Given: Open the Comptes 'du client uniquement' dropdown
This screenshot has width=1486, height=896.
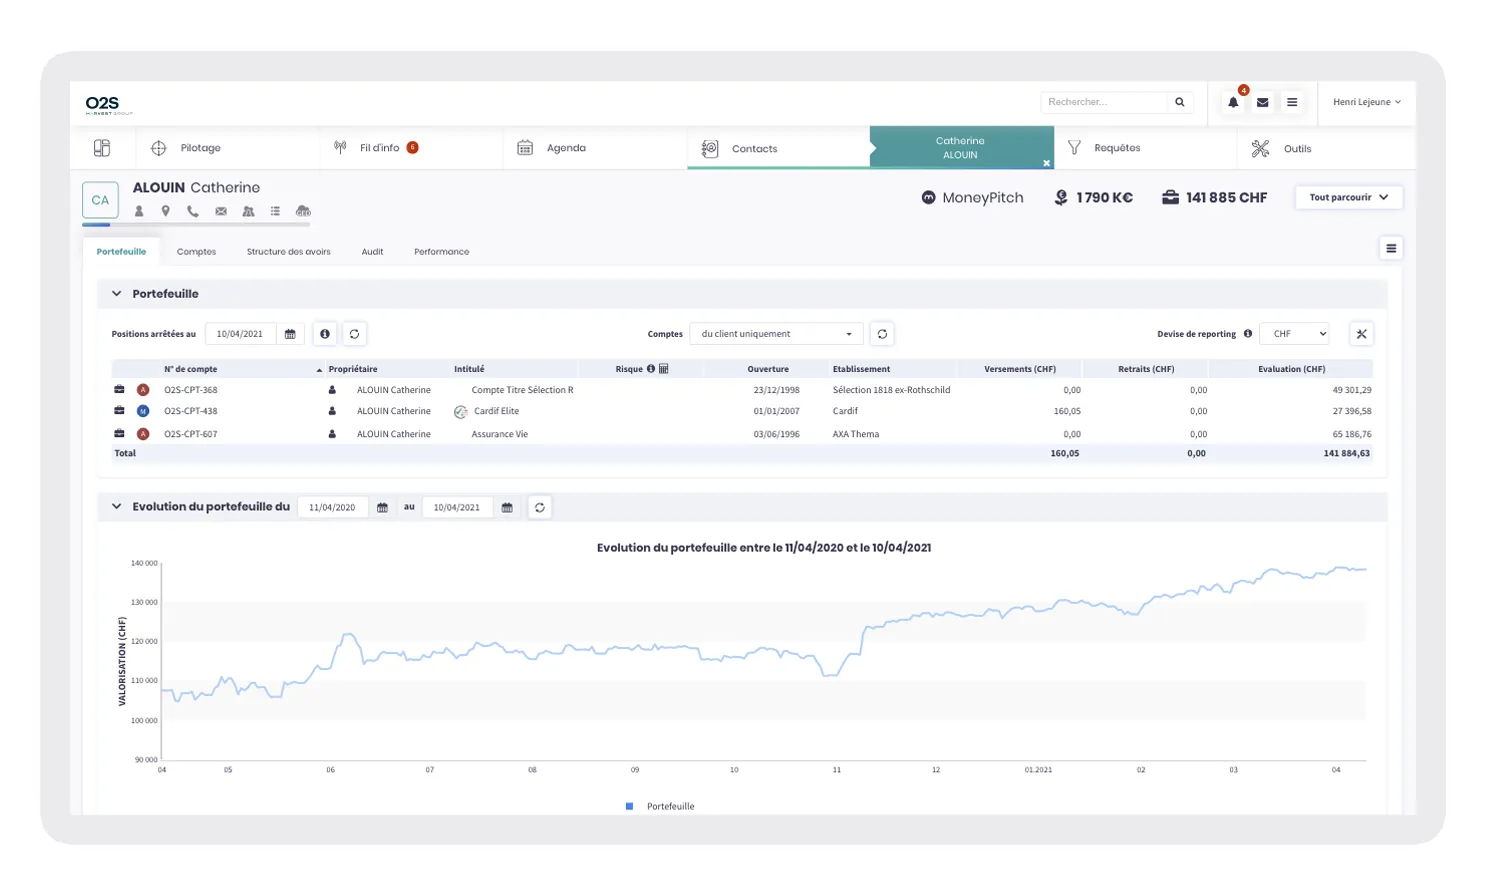Looking at the screenshot, I should click(x=776, y=334).
